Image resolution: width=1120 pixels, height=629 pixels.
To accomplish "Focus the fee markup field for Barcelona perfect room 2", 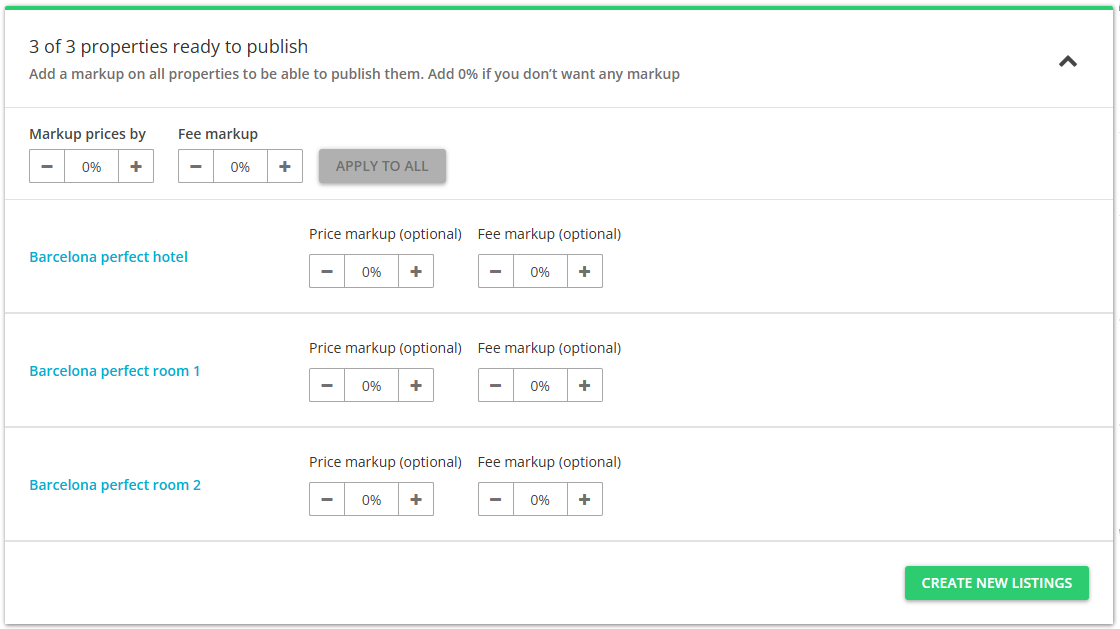I will pyautogui.click(x=540, y=500).
